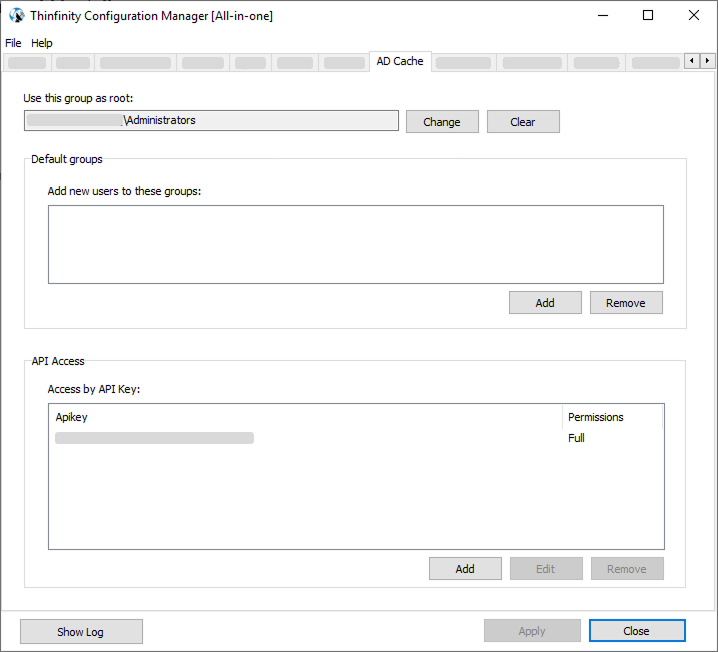
Task: Maximize the Configuration Manager window
Action: 648,16
